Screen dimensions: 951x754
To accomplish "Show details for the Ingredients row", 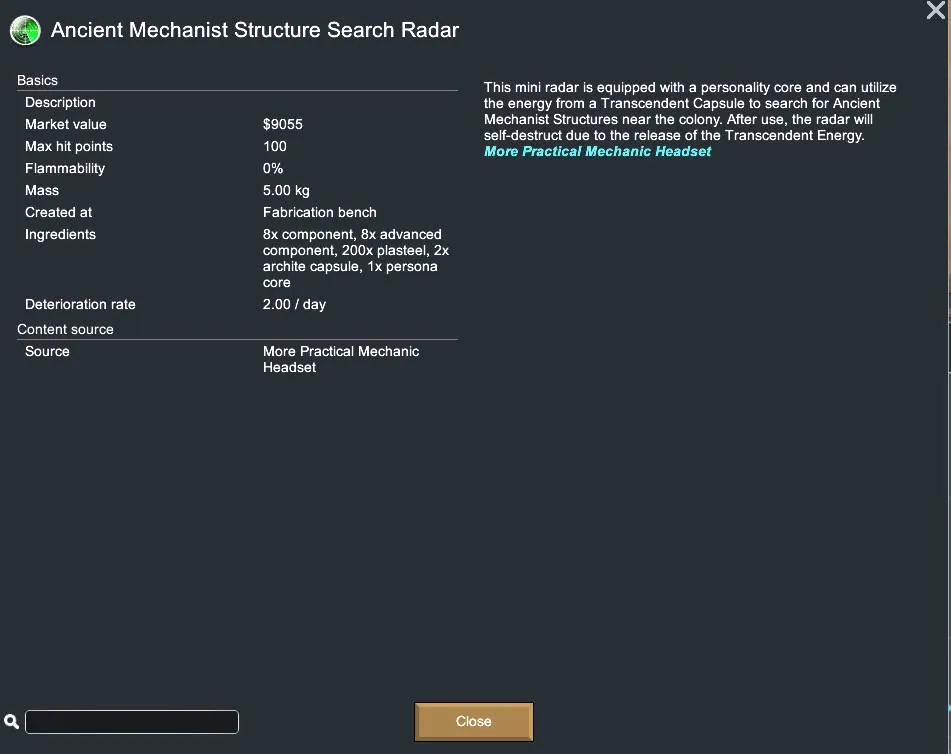I will (x=237, y=258).
